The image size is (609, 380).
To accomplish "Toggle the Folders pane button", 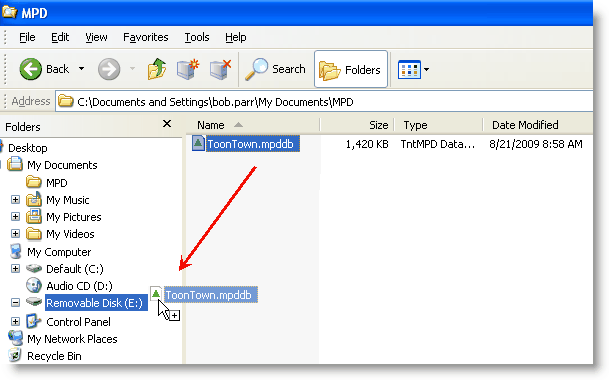I will click(x=351, y=69).
